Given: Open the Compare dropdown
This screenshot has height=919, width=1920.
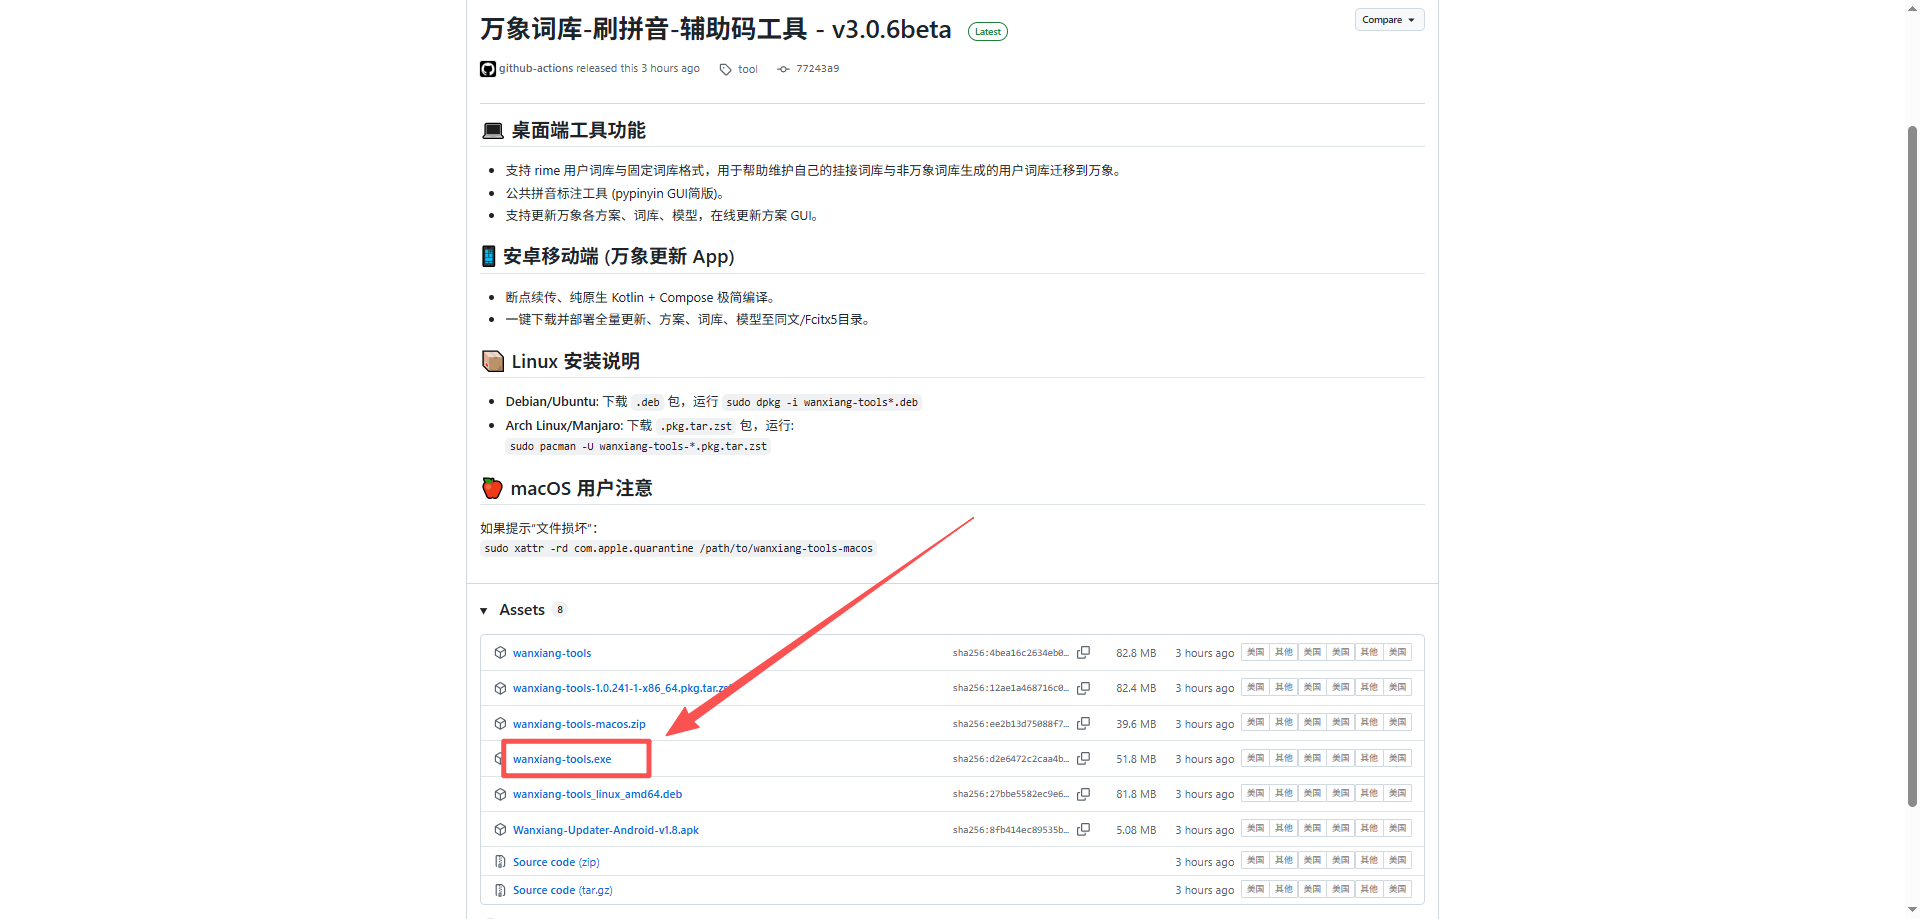Looking at the screenshot, I should coord(1389,20).
